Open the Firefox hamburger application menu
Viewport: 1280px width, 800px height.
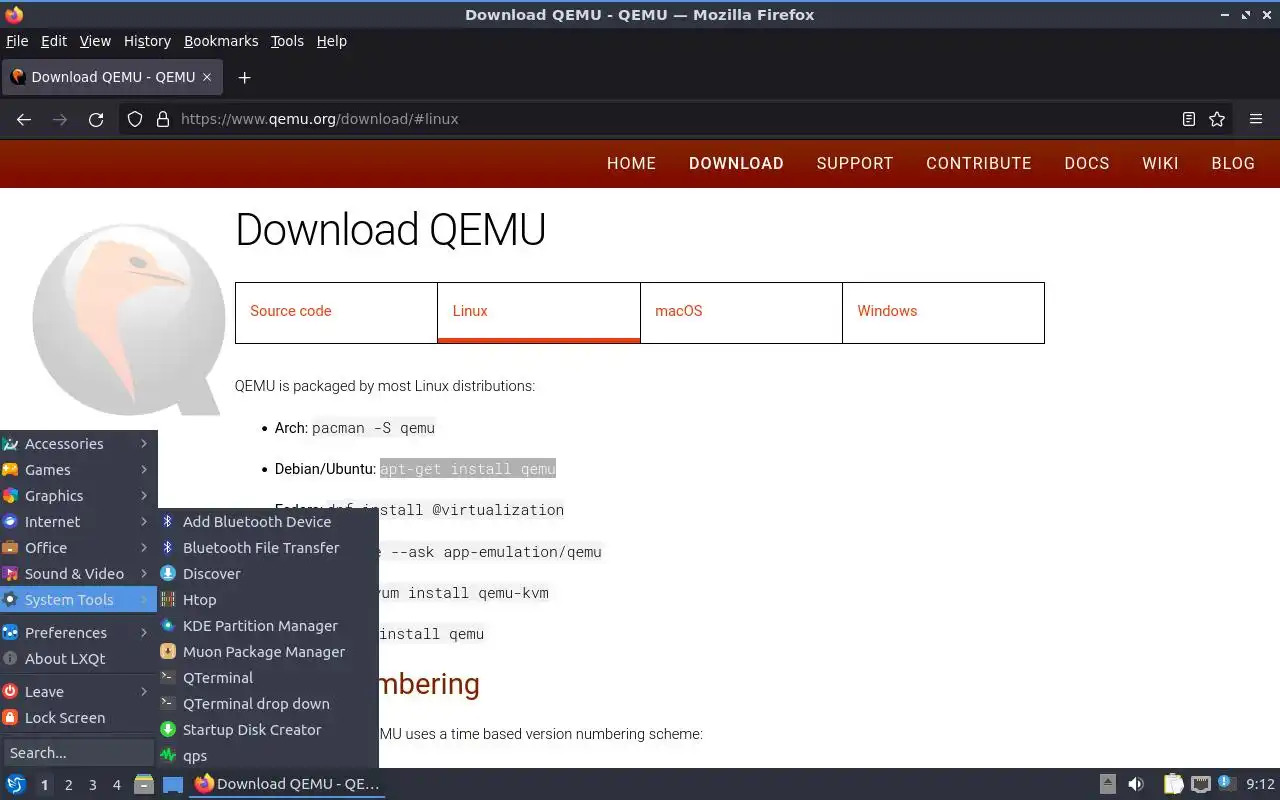click(1256, 119)
